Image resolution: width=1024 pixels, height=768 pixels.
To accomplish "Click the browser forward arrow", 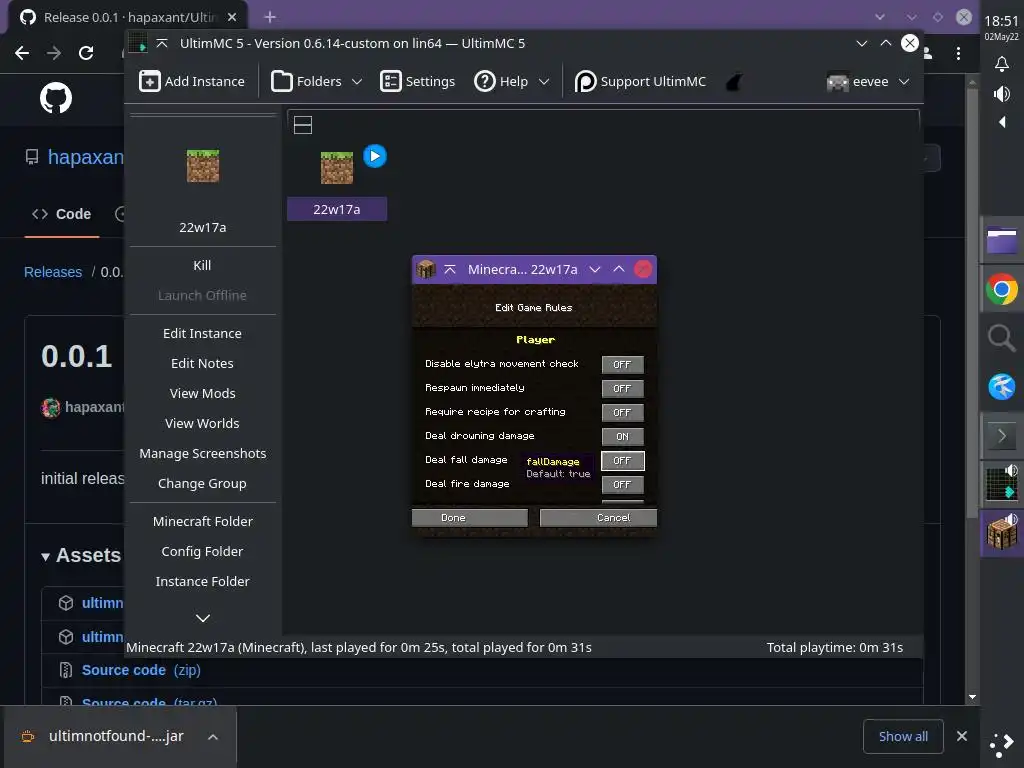I will point(54,53).
